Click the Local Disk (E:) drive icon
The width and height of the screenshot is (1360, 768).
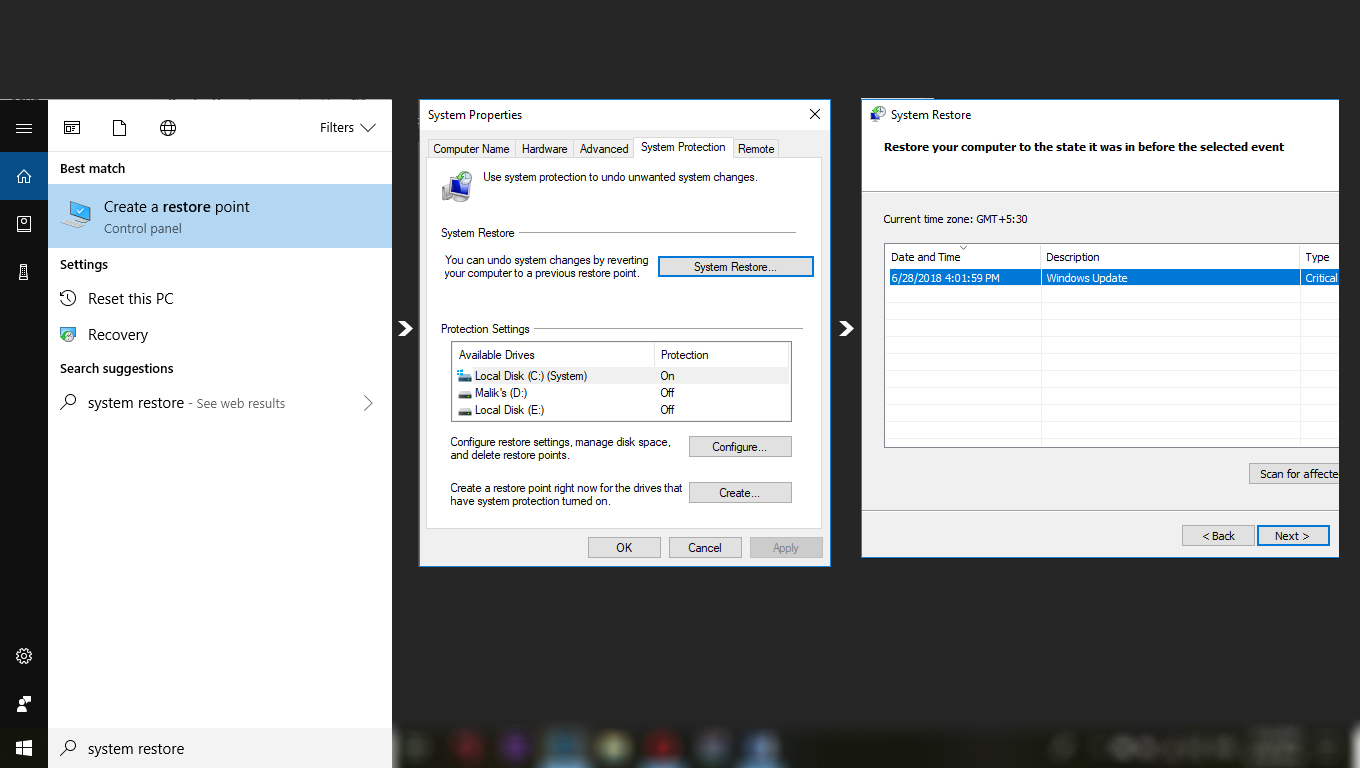point(464,410)
